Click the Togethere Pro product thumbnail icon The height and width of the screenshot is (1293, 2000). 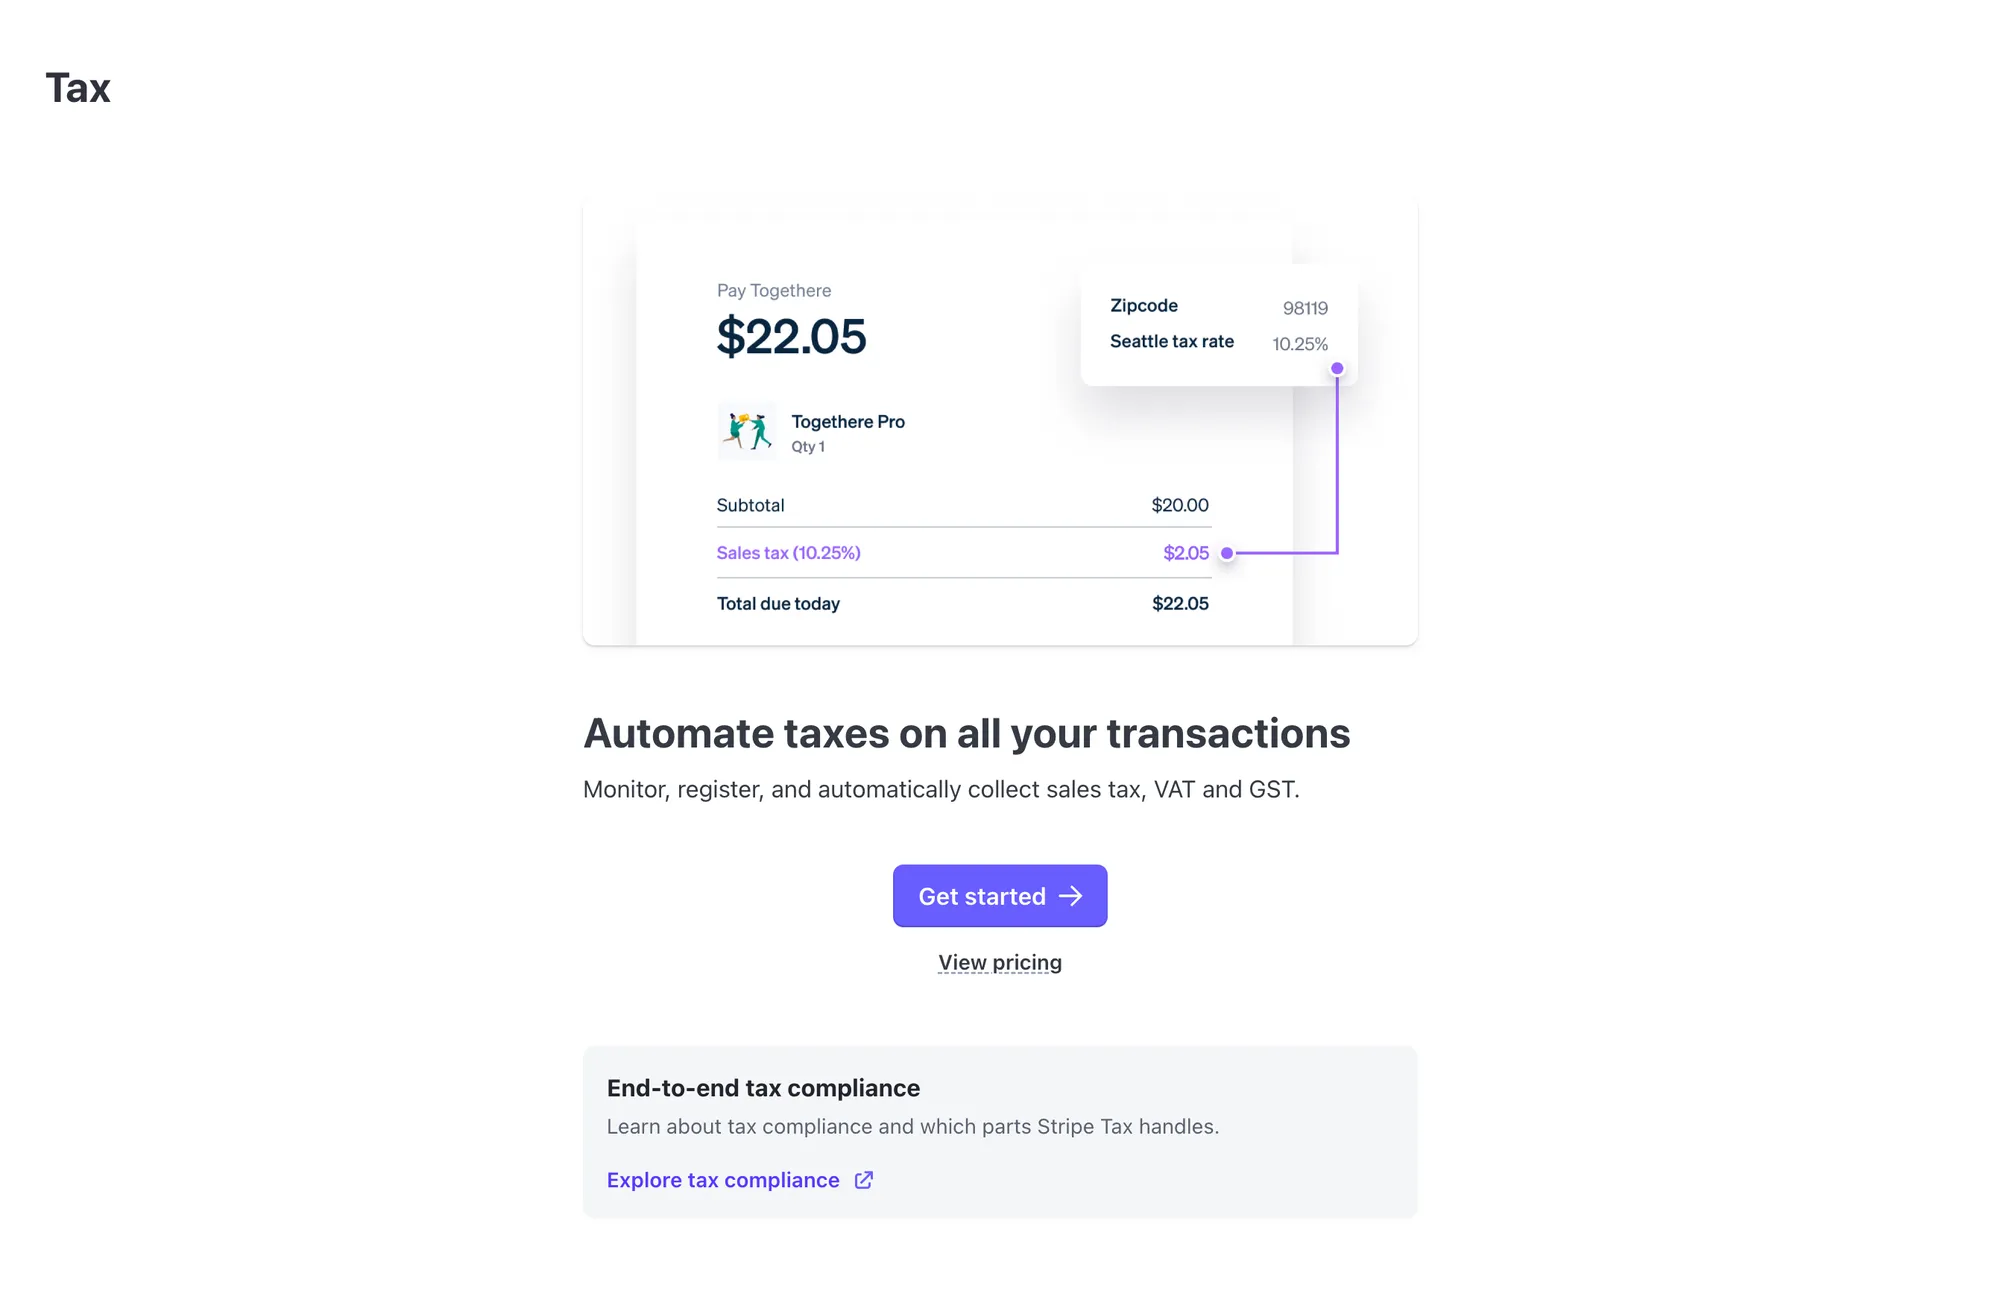746,431
